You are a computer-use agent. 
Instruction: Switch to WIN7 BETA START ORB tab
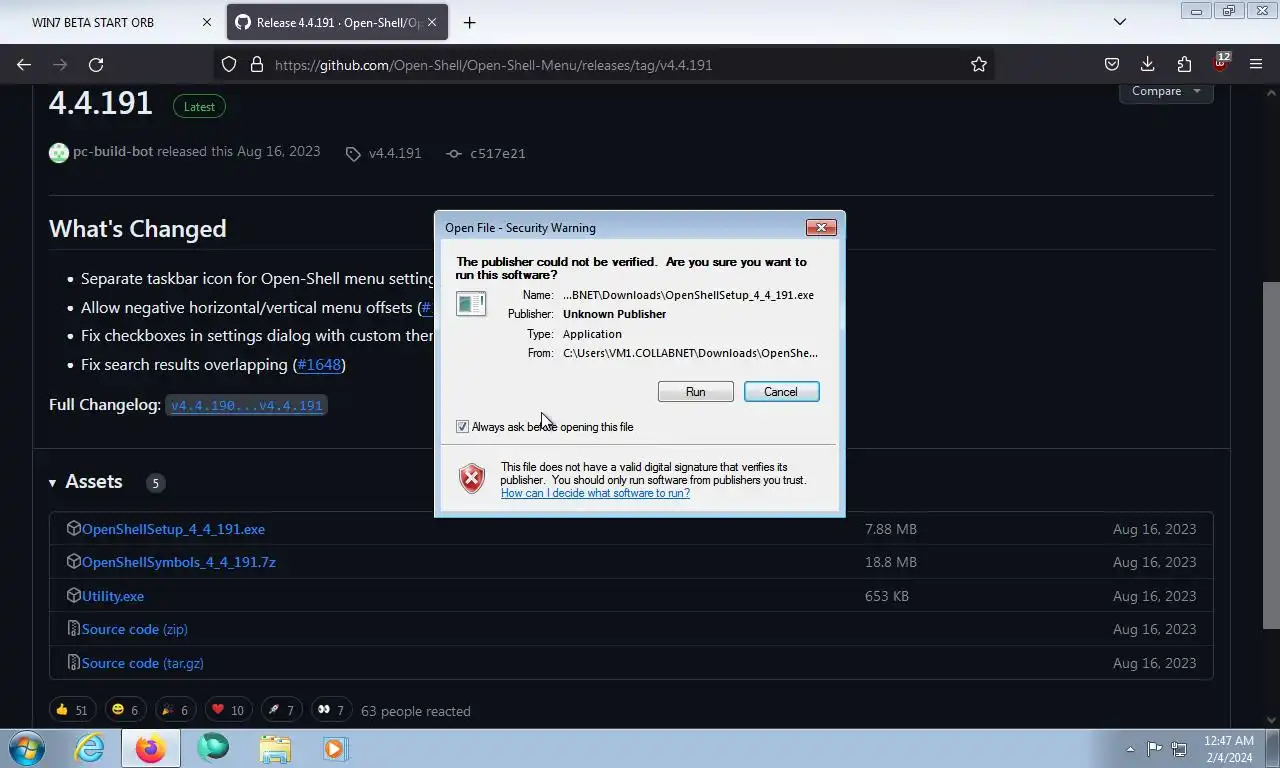click(x=93, y=22)
